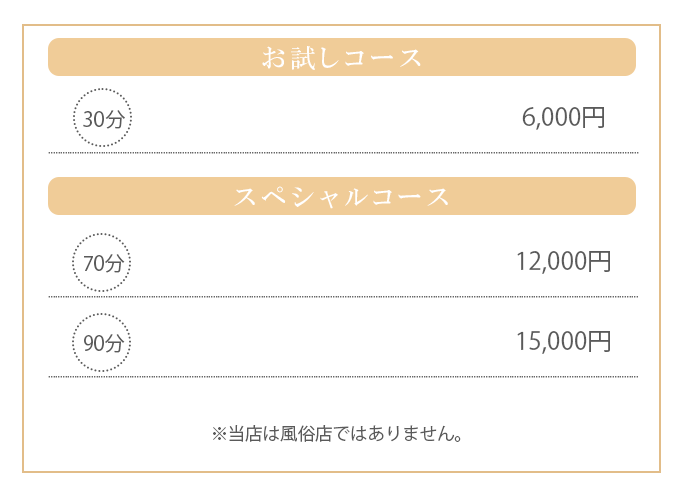
Task: Select the 70分 circular duration badge
Action: (x=102, y=263)
